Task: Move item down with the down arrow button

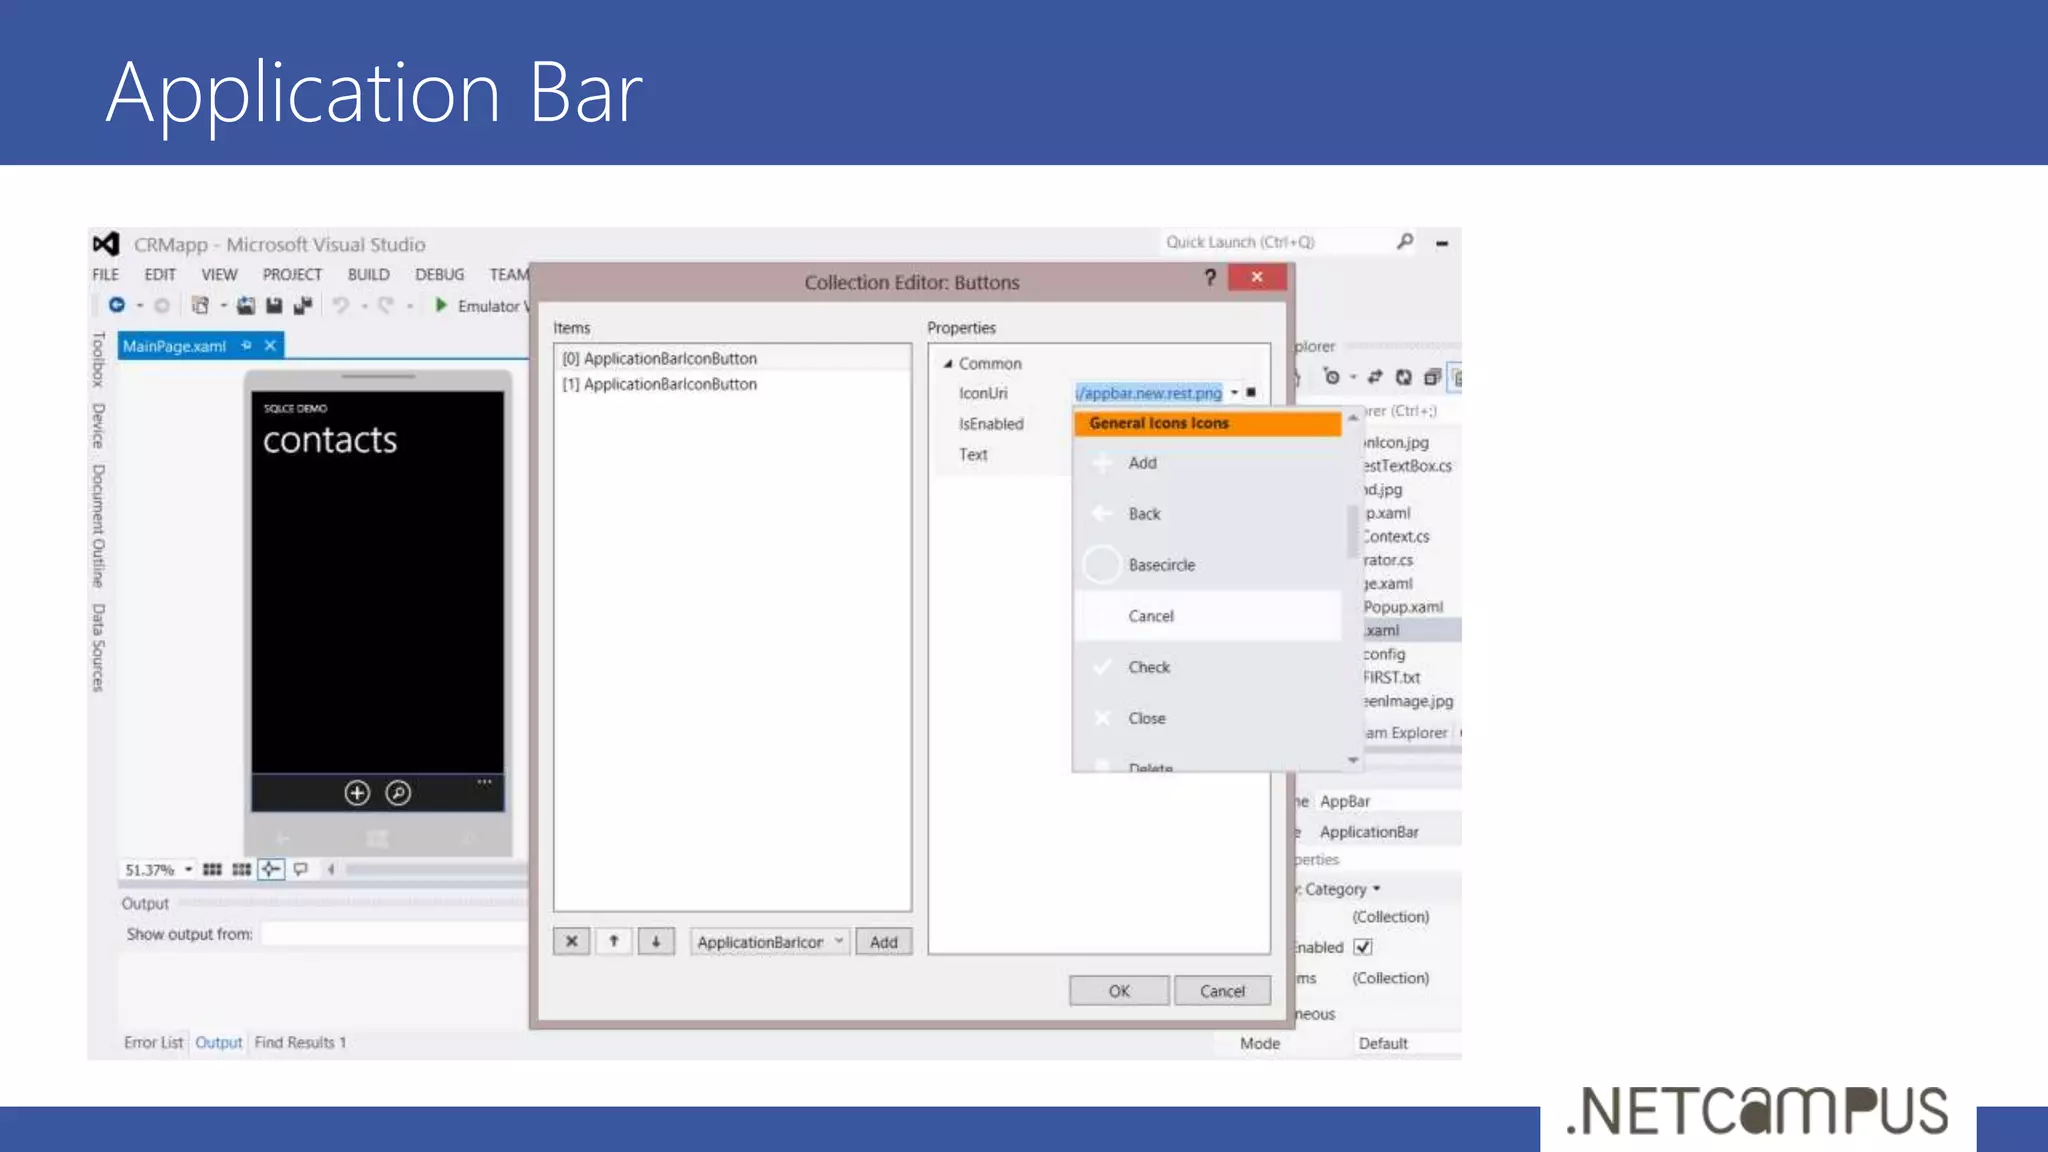Action: pyautogui.click(x=656, y=941)
